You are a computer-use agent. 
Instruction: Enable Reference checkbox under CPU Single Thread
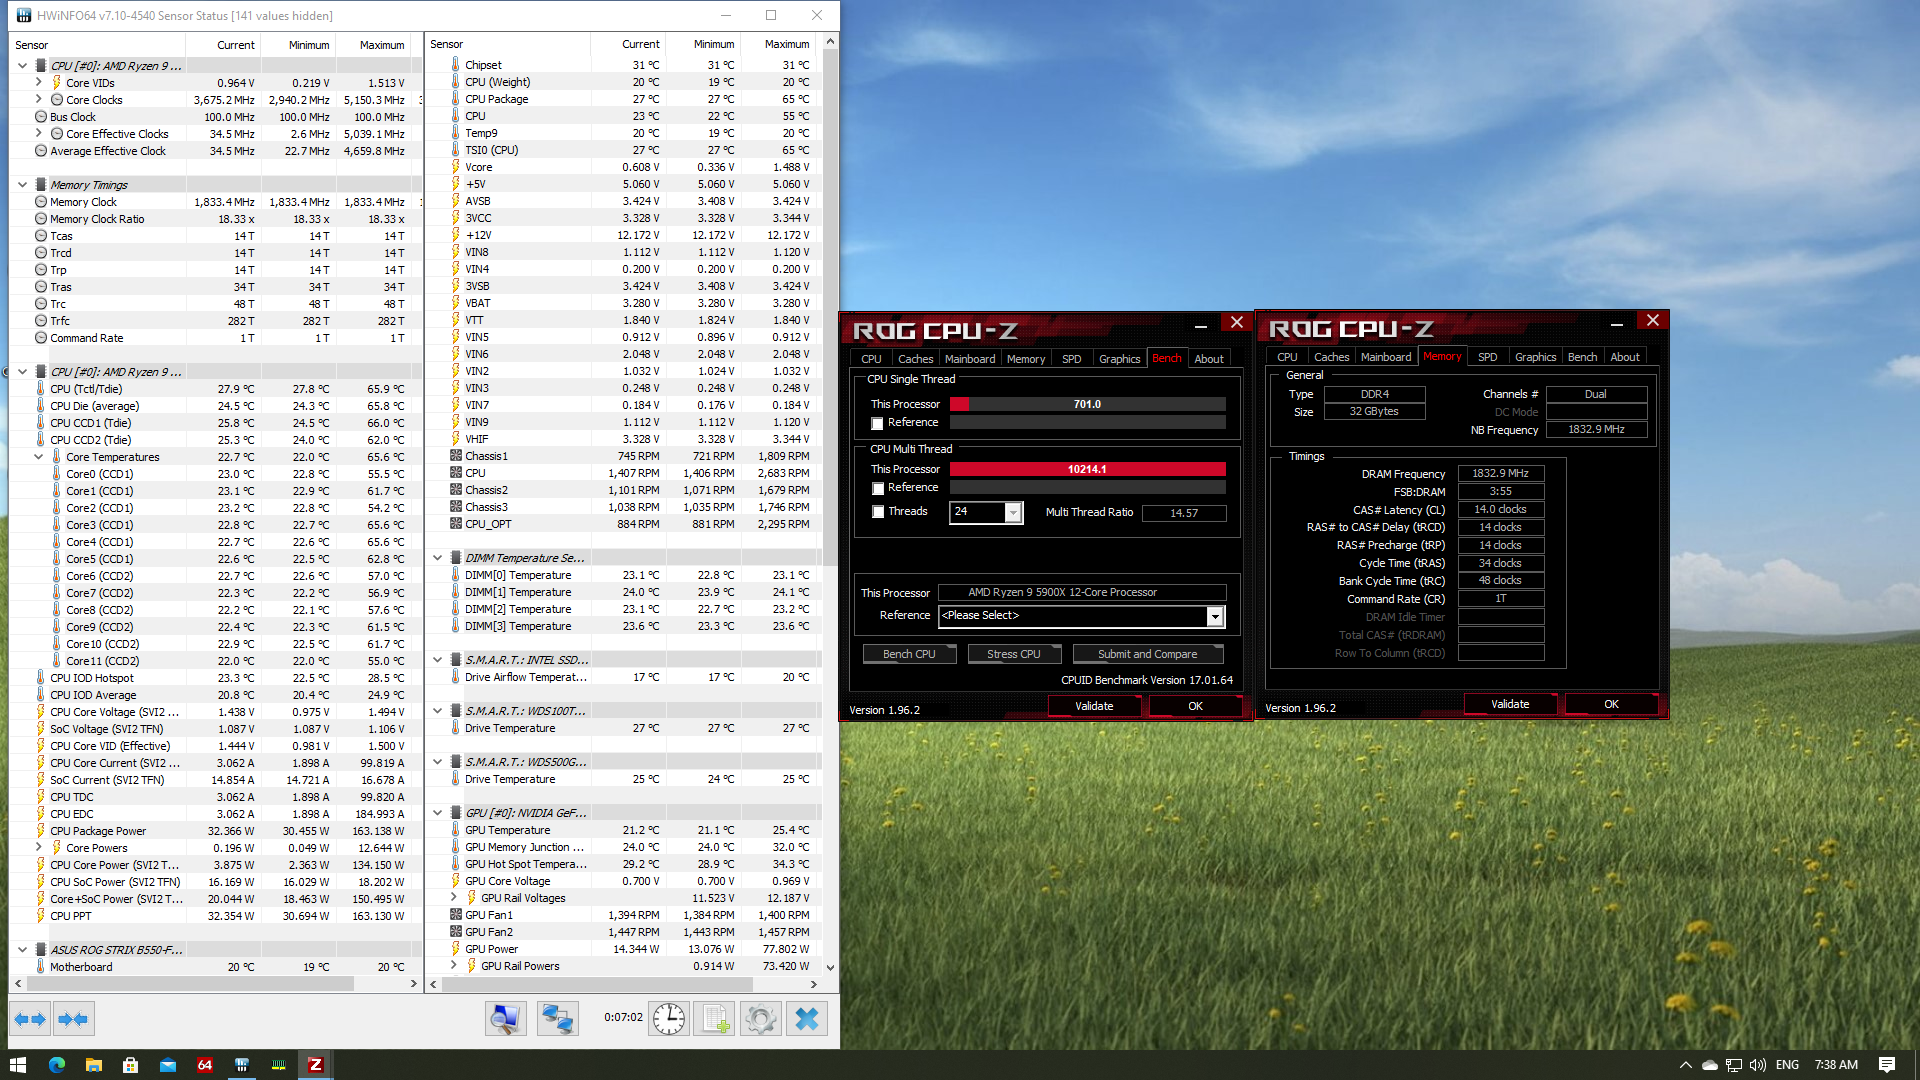pos(877,423)
